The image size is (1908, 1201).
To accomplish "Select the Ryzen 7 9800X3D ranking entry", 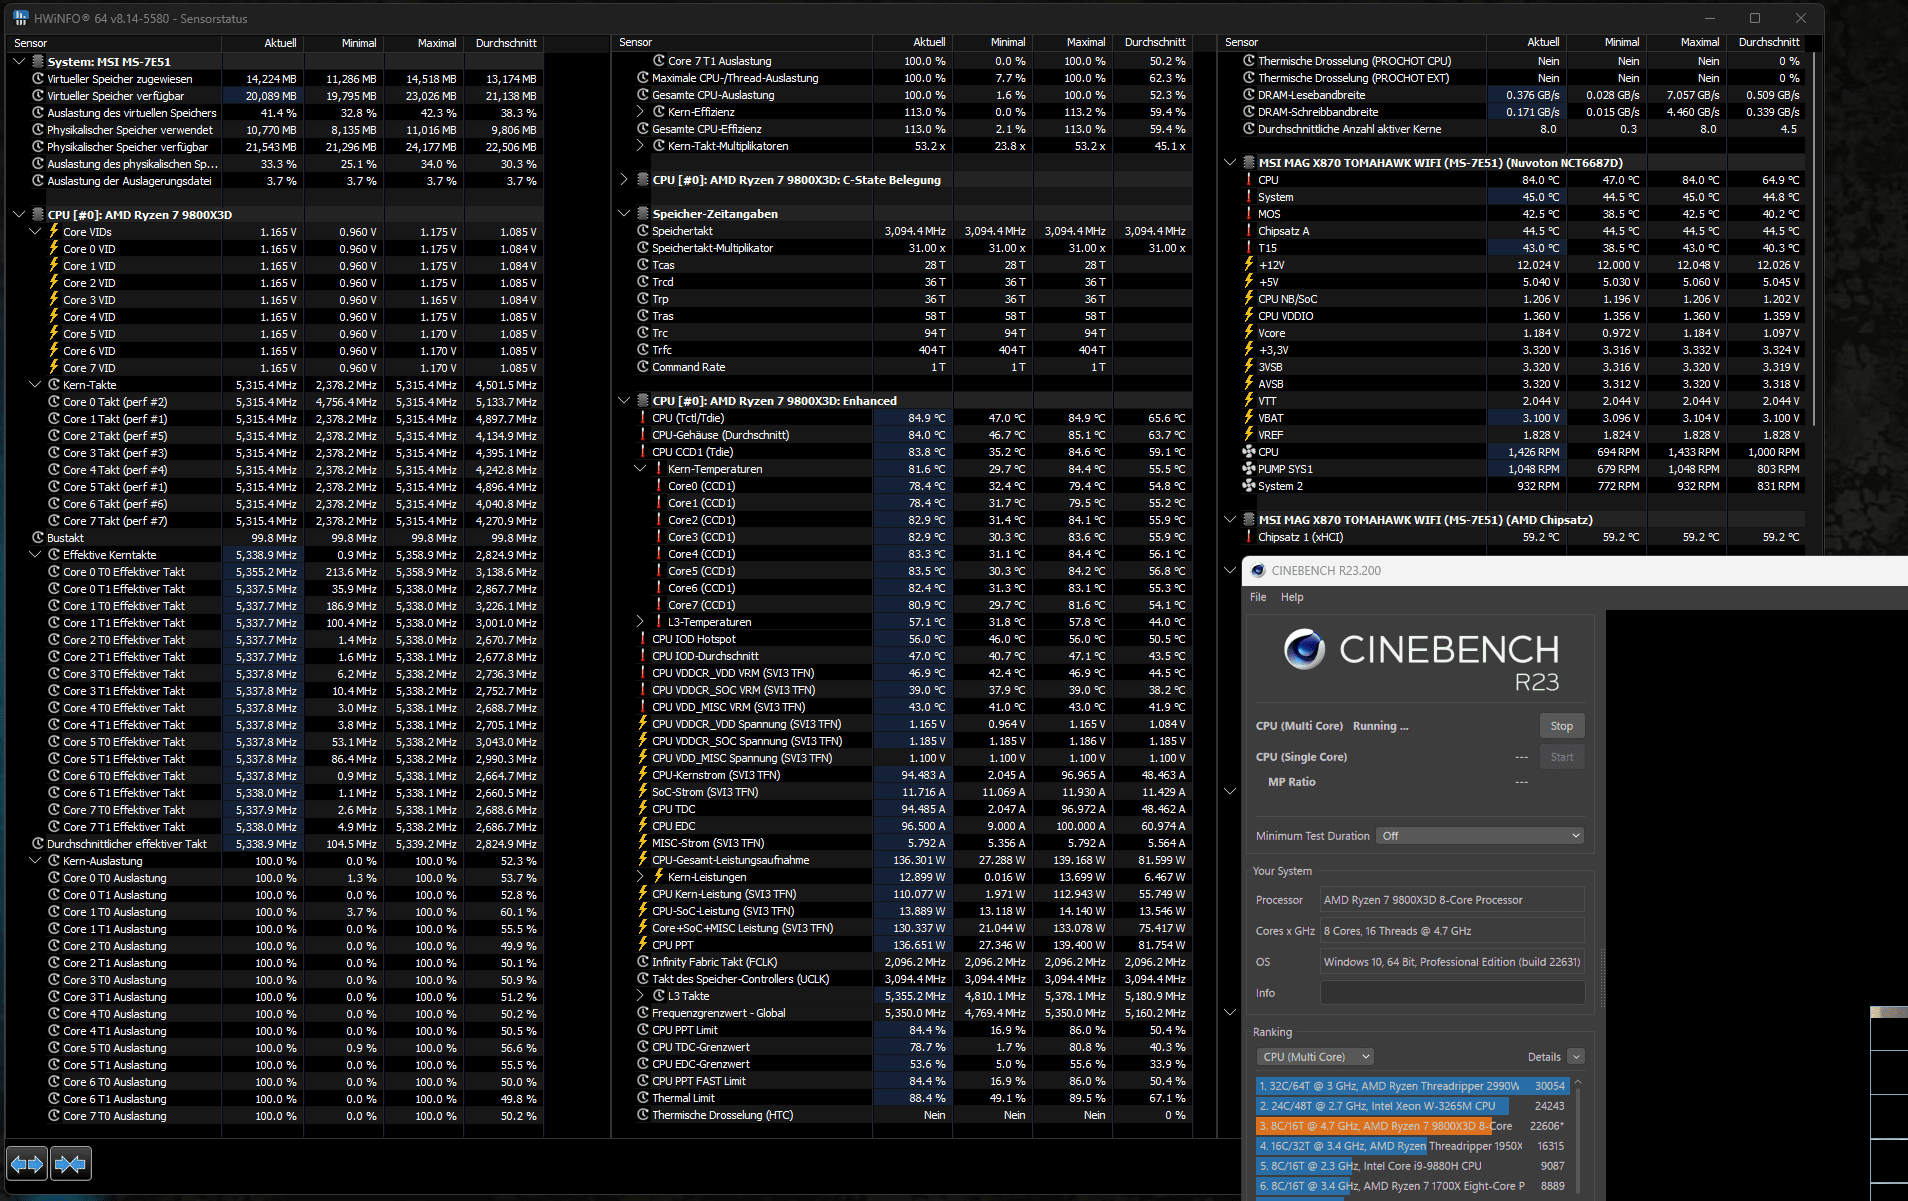I will (1413, 1126).
